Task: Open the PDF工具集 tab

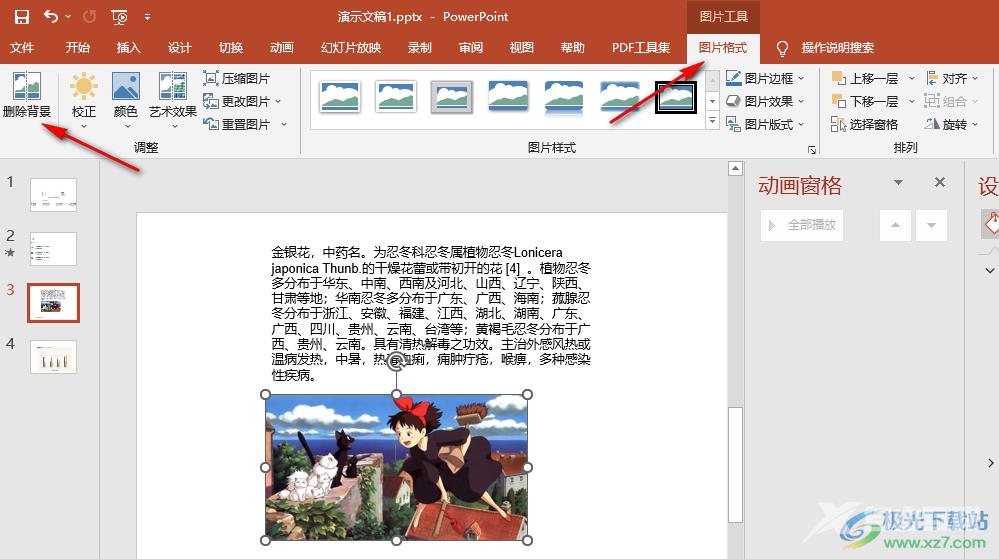Action: point(641,48)
